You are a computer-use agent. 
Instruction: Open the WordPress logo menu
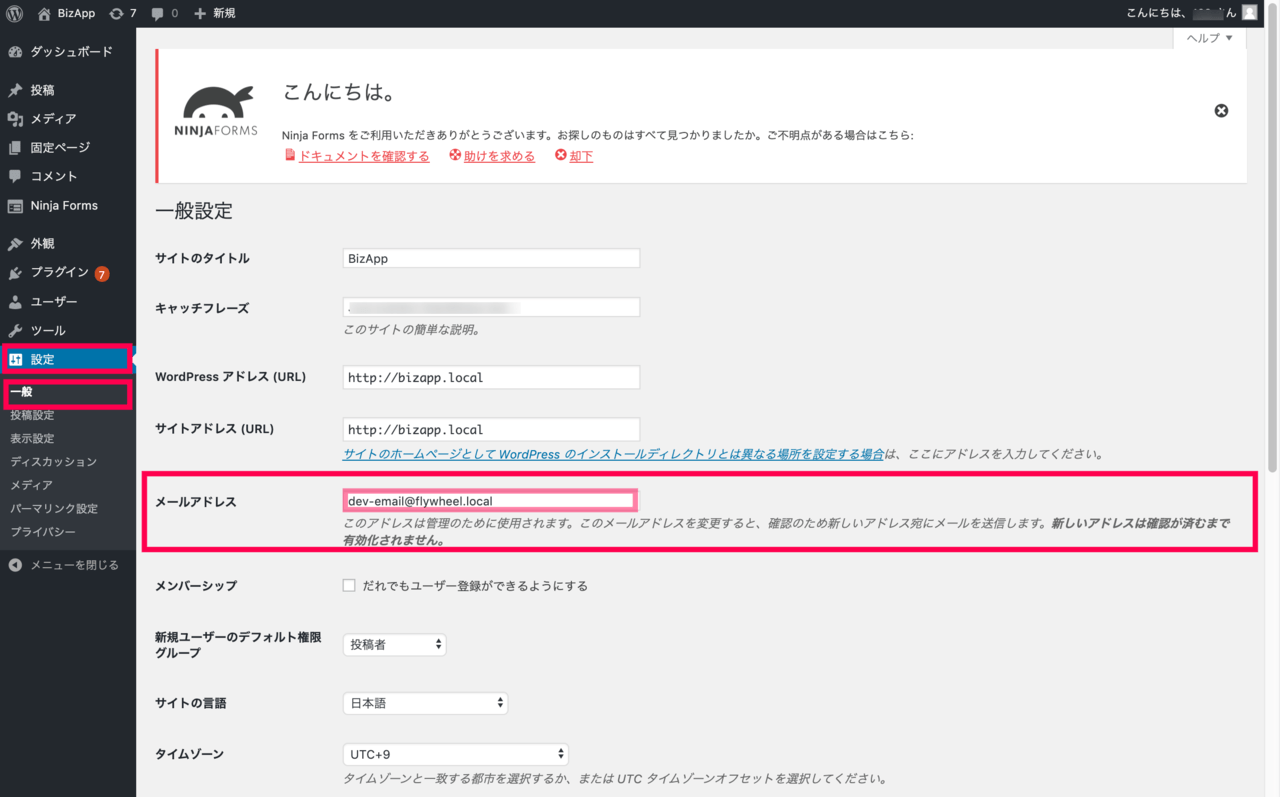point(14,14)
